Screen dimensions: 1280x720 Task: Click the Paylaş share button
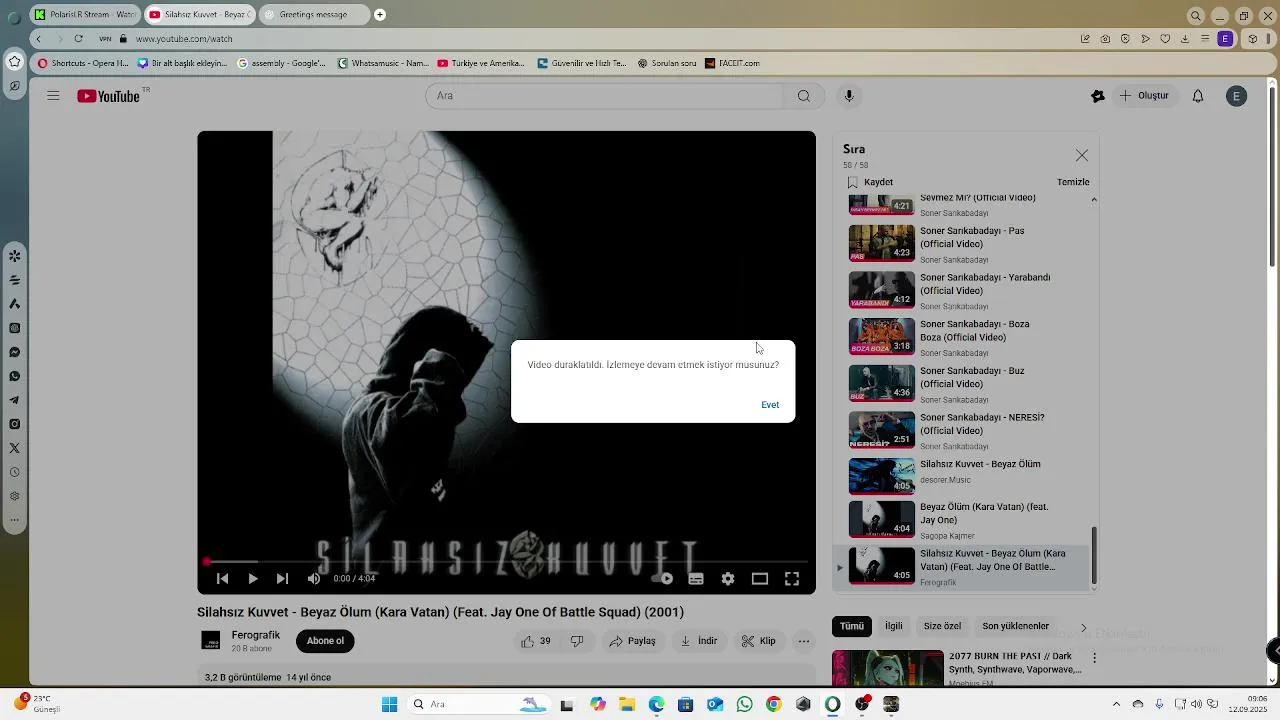633,641
